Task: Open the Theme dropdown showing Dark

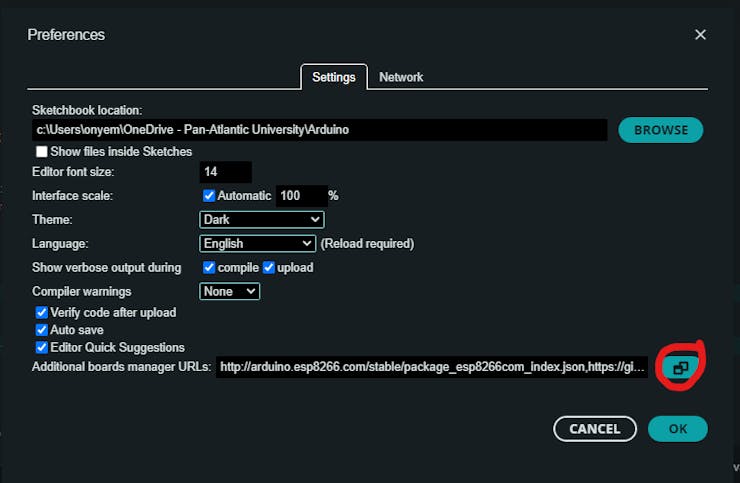Action: click(x=261, y=220)
